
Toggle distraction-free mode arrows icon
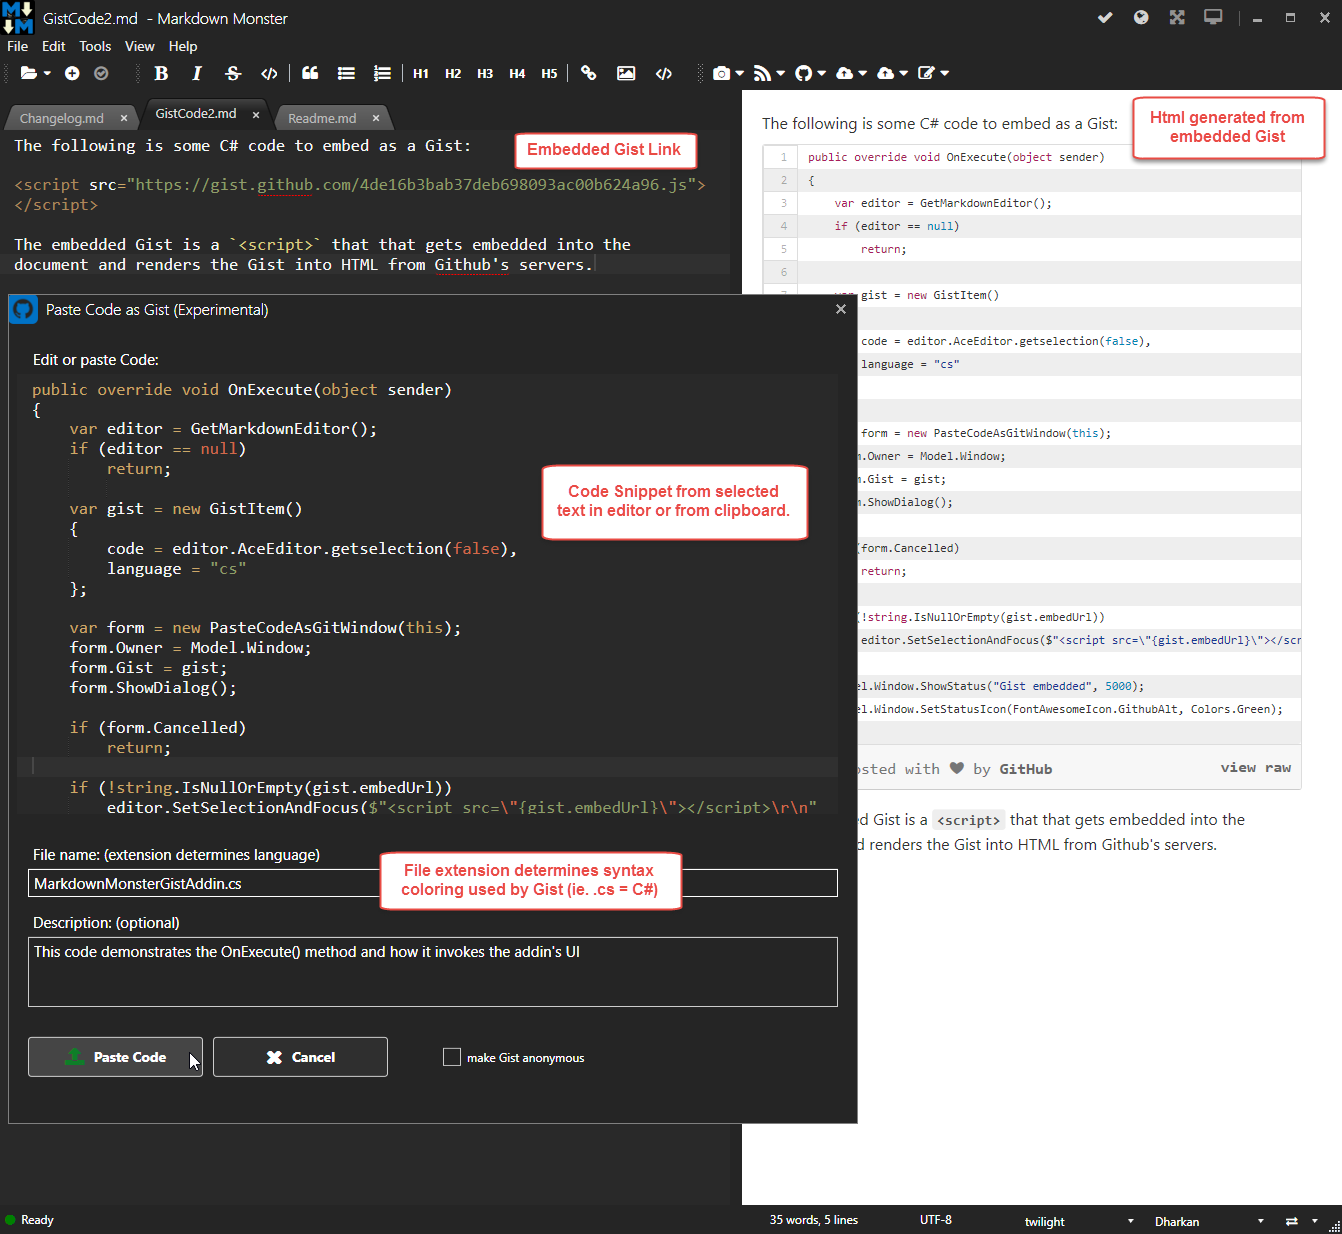[1177, 17]
